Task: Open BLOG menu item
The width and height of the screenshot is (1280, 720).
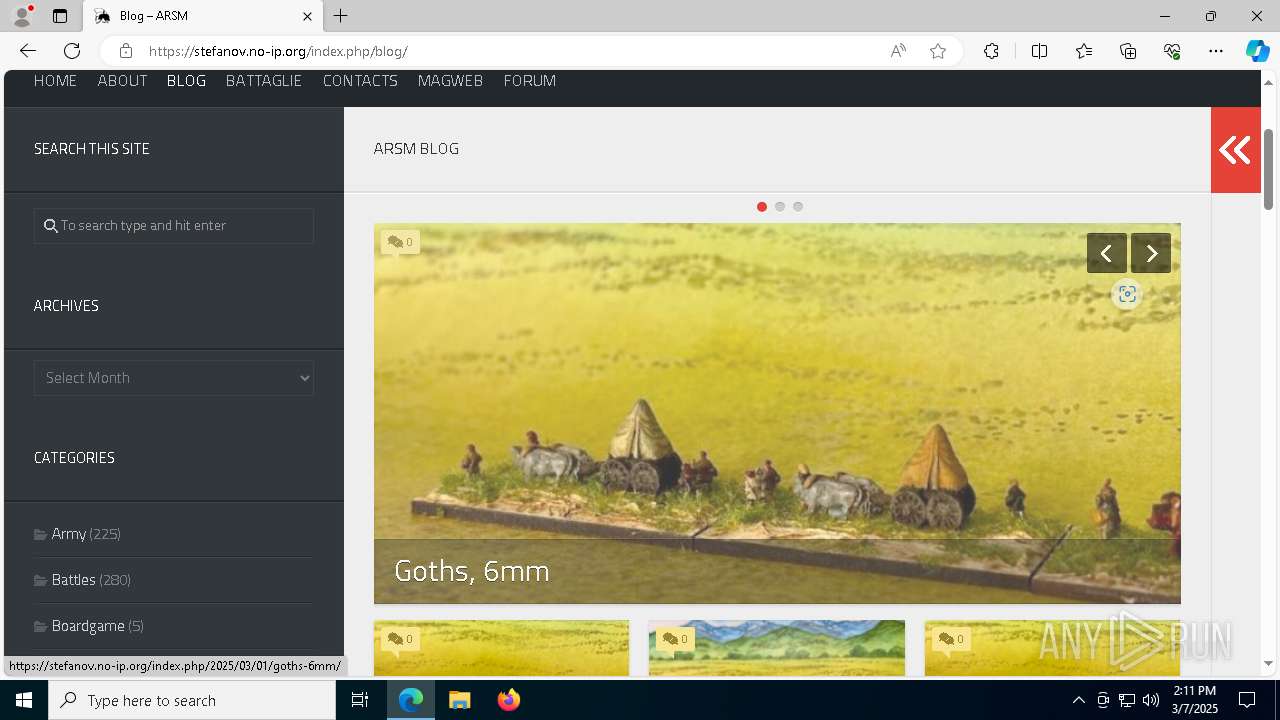Action: click(x=186, y=81)
